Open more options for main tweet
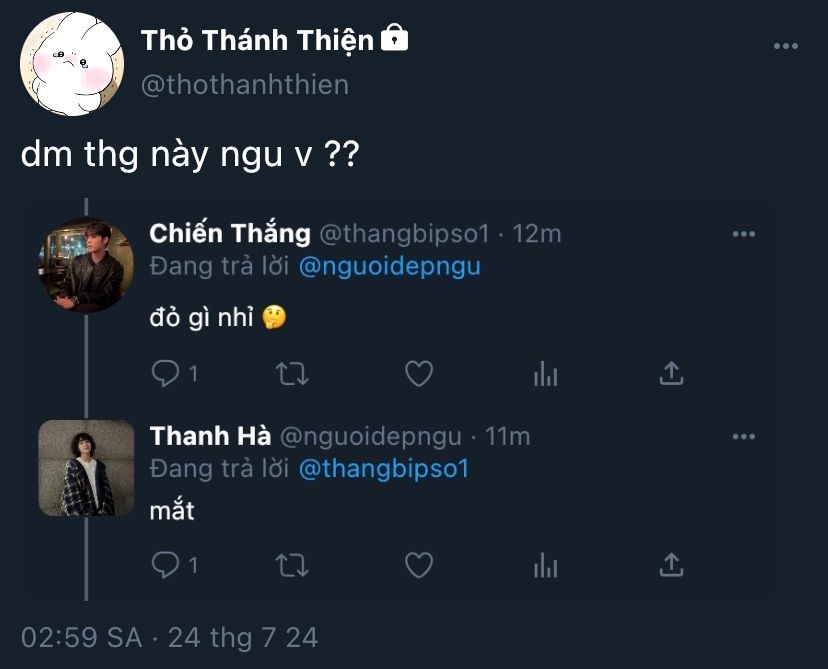This screenshot has width=828, height=669. [786, 46]
